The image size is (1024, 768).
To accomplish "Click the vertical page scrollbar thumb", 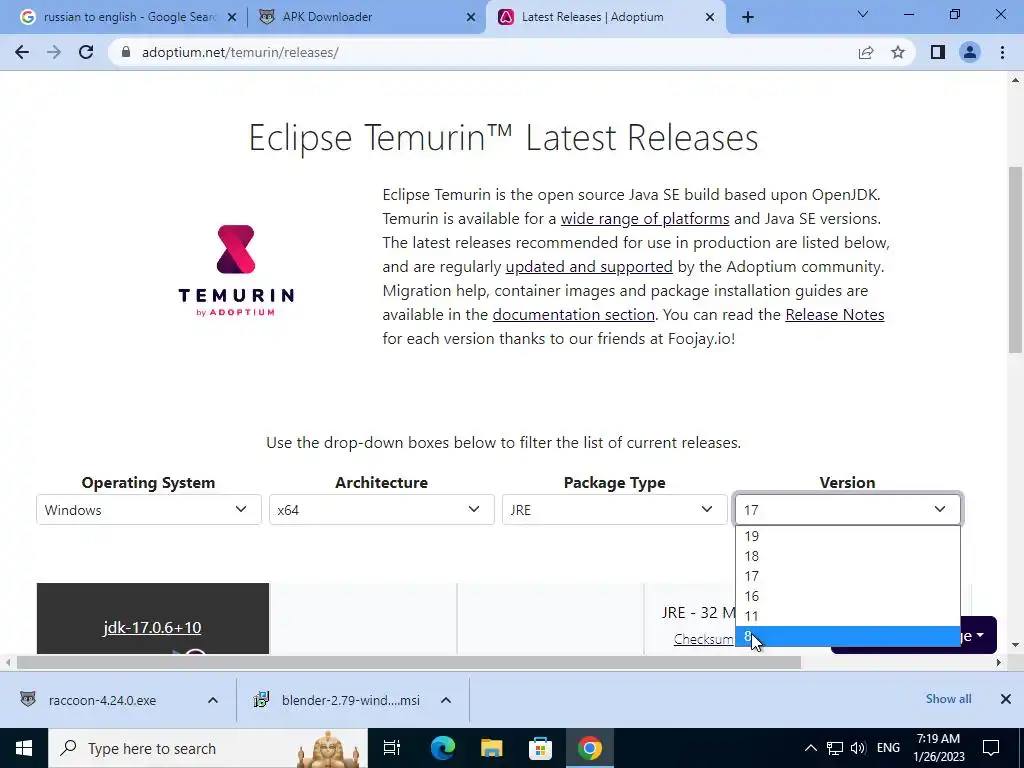I will [1015, 260].
